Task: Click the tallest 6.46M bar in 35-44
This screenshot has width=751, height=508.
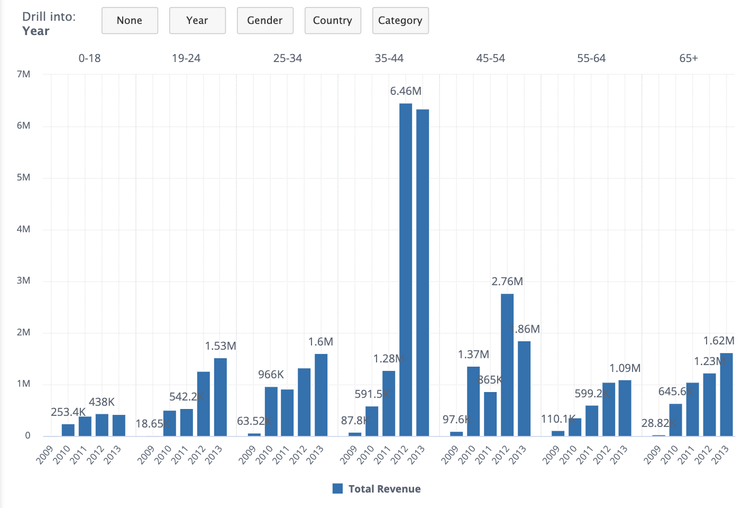Action: [x=406, y=270]
